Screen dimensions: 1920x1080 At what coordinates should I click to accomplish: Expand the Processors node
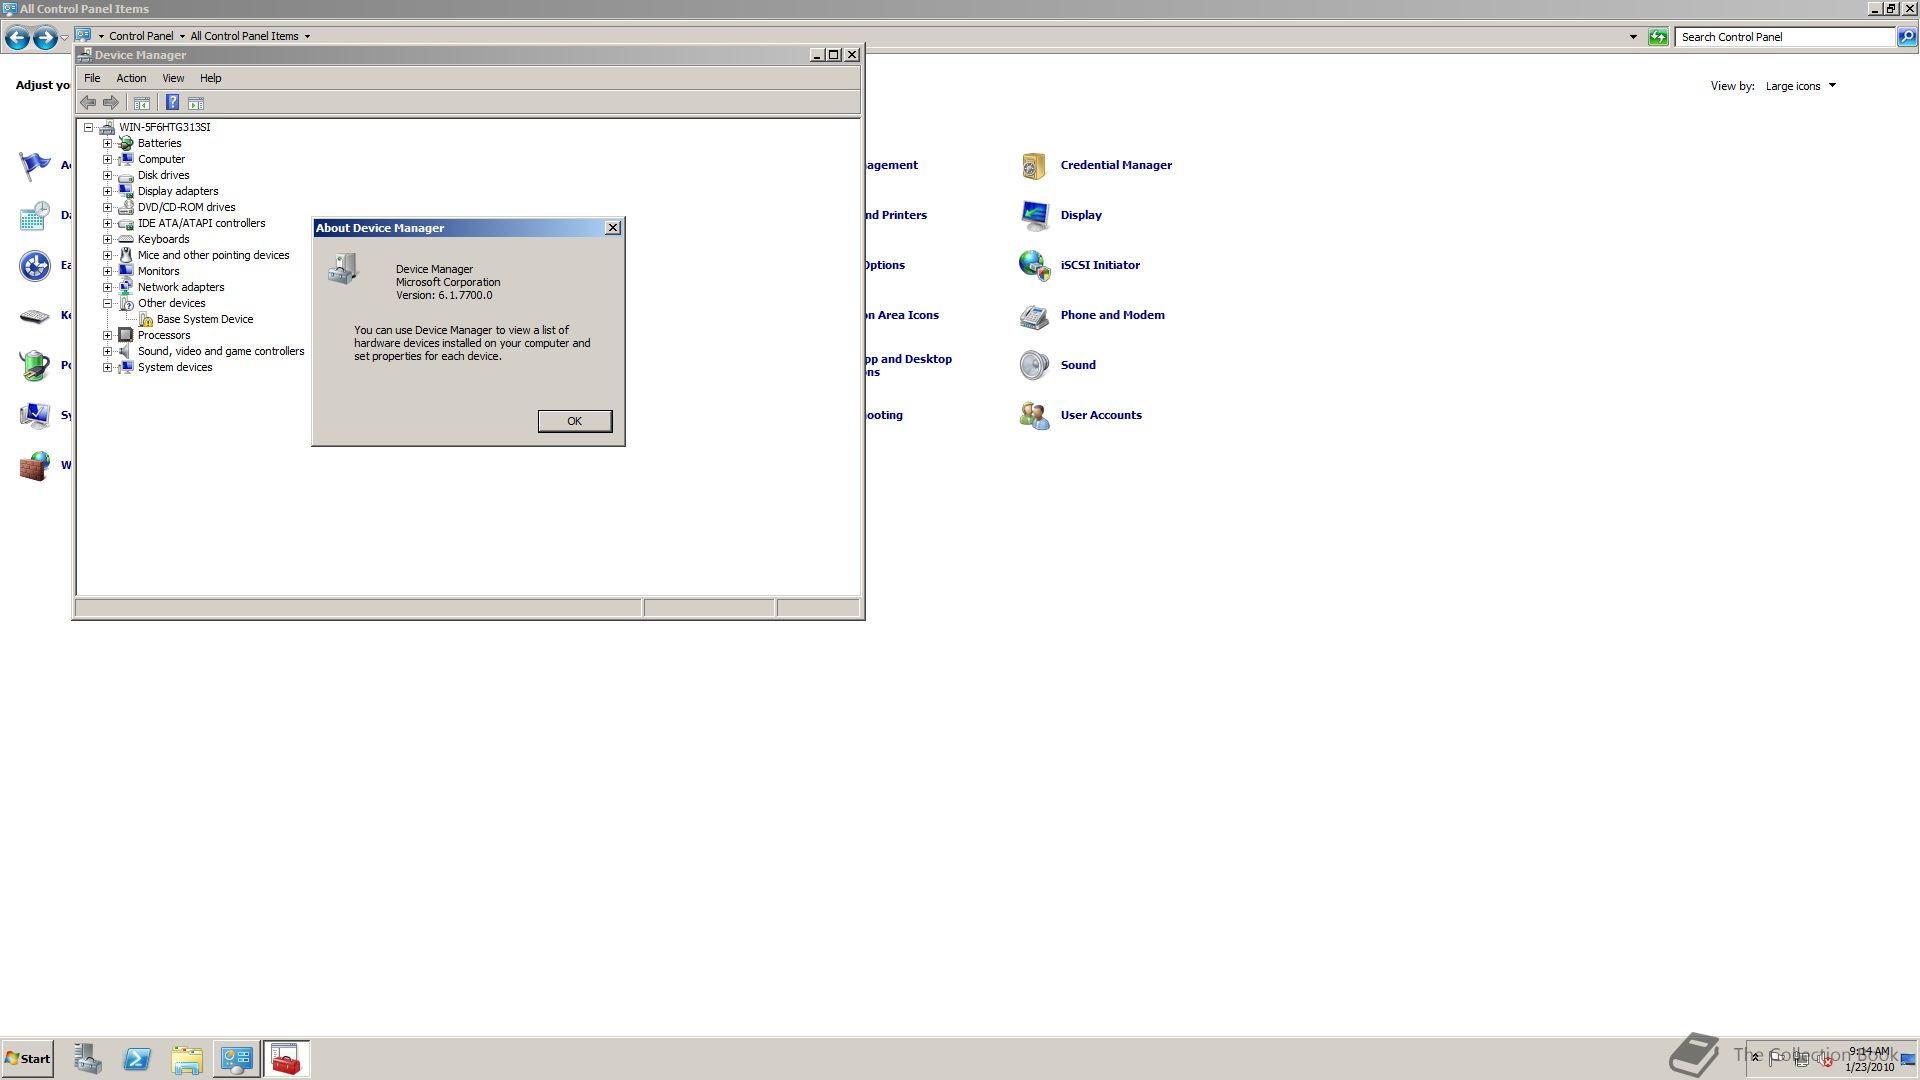[x=108, y=335]
